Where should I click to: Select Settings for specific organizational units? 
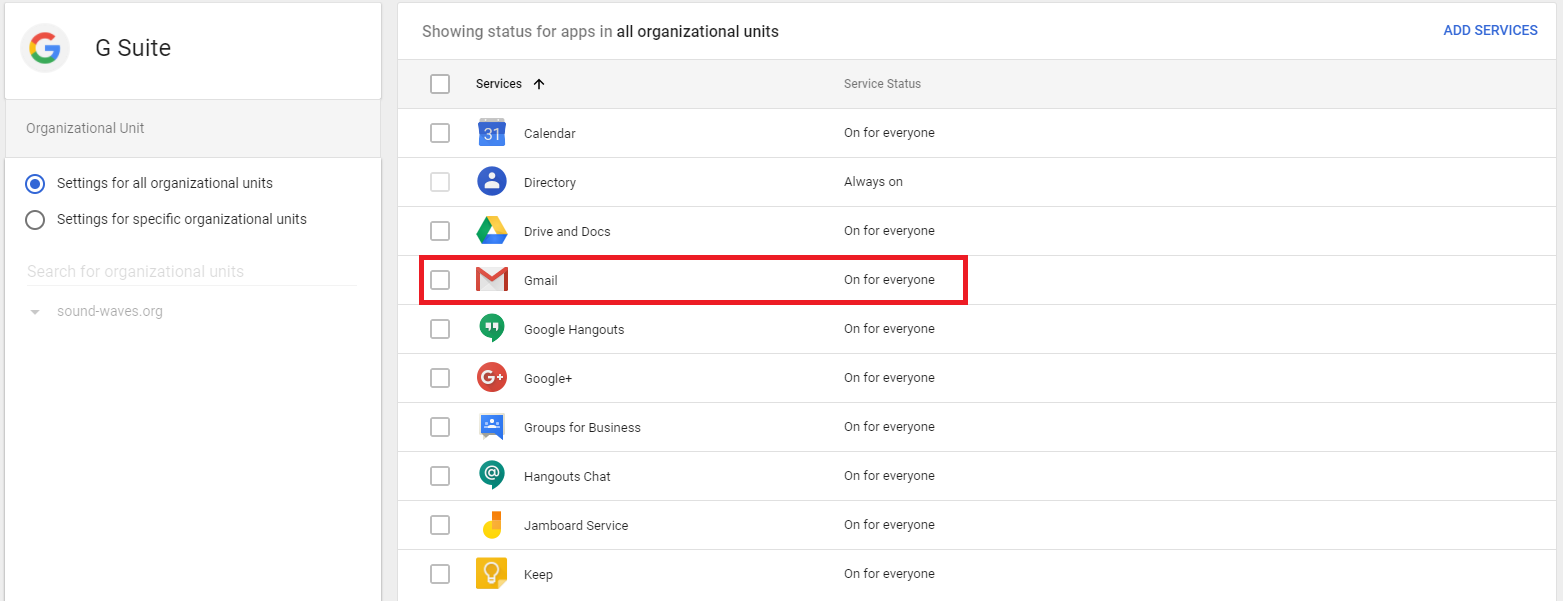(35, 220)
